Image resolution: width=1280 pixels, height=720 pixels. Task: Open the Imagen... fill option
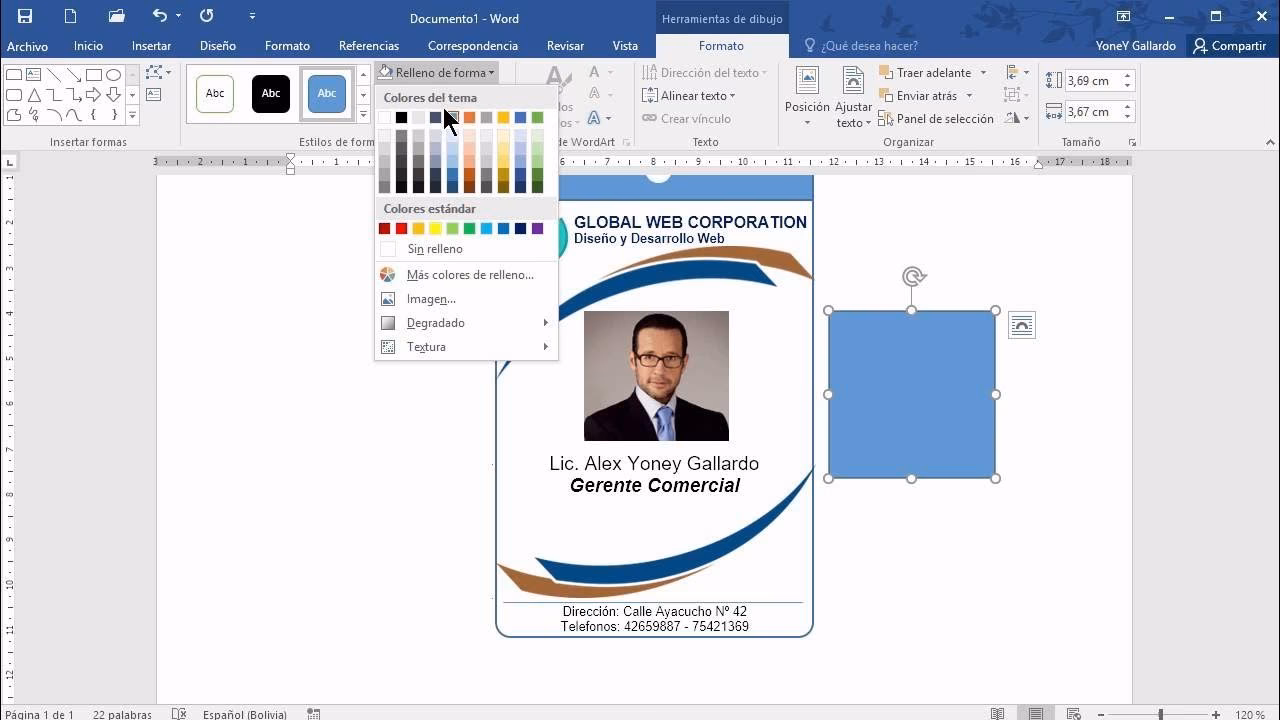431,299
